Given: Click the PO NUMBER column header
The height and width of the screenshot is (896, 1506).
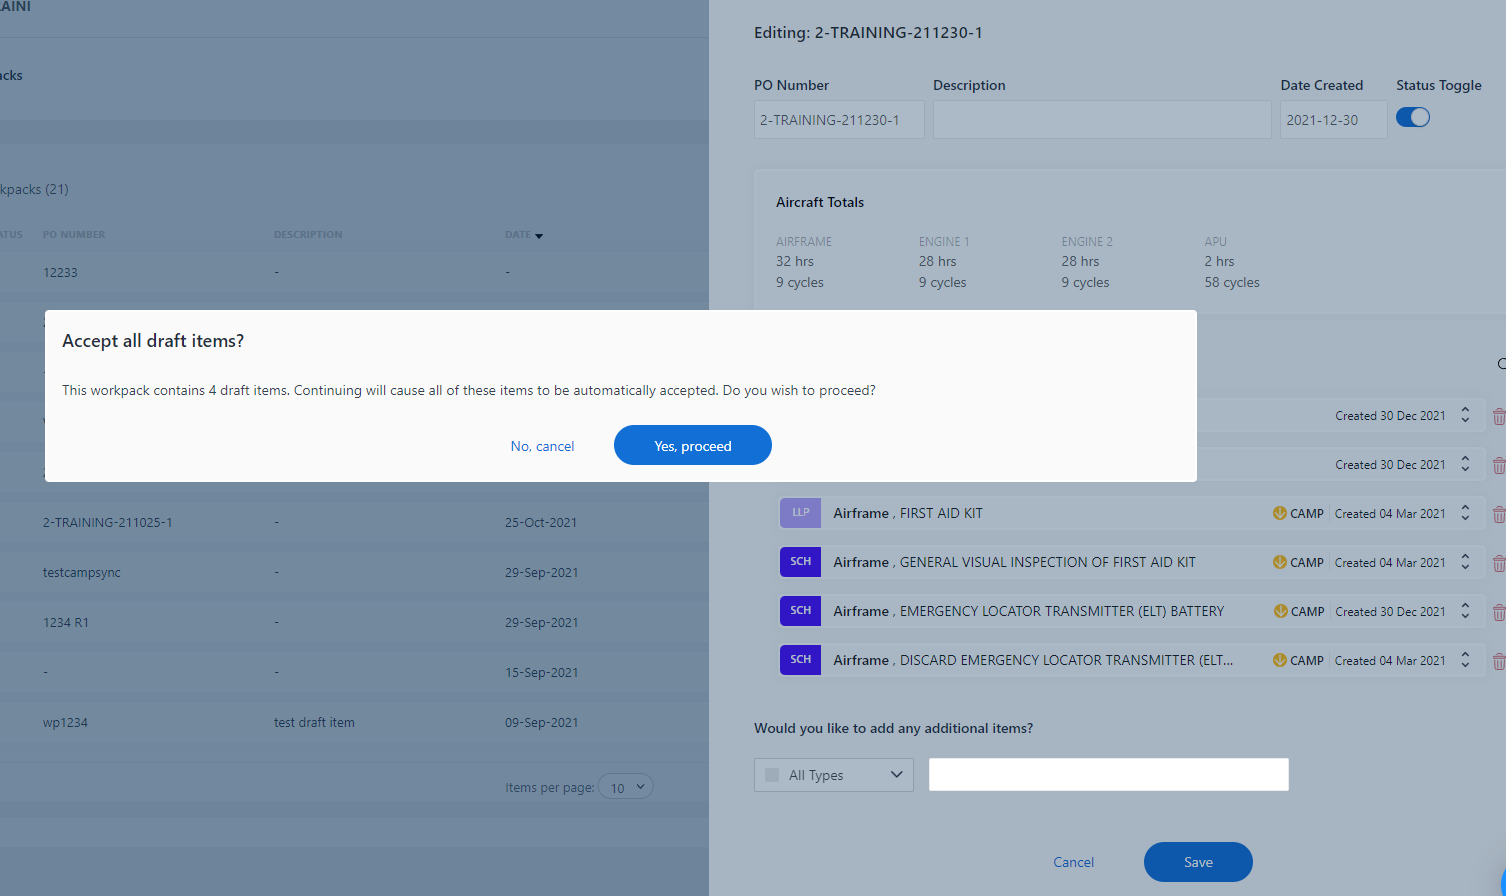Looking at the screenshot, I should click(74, 235).
